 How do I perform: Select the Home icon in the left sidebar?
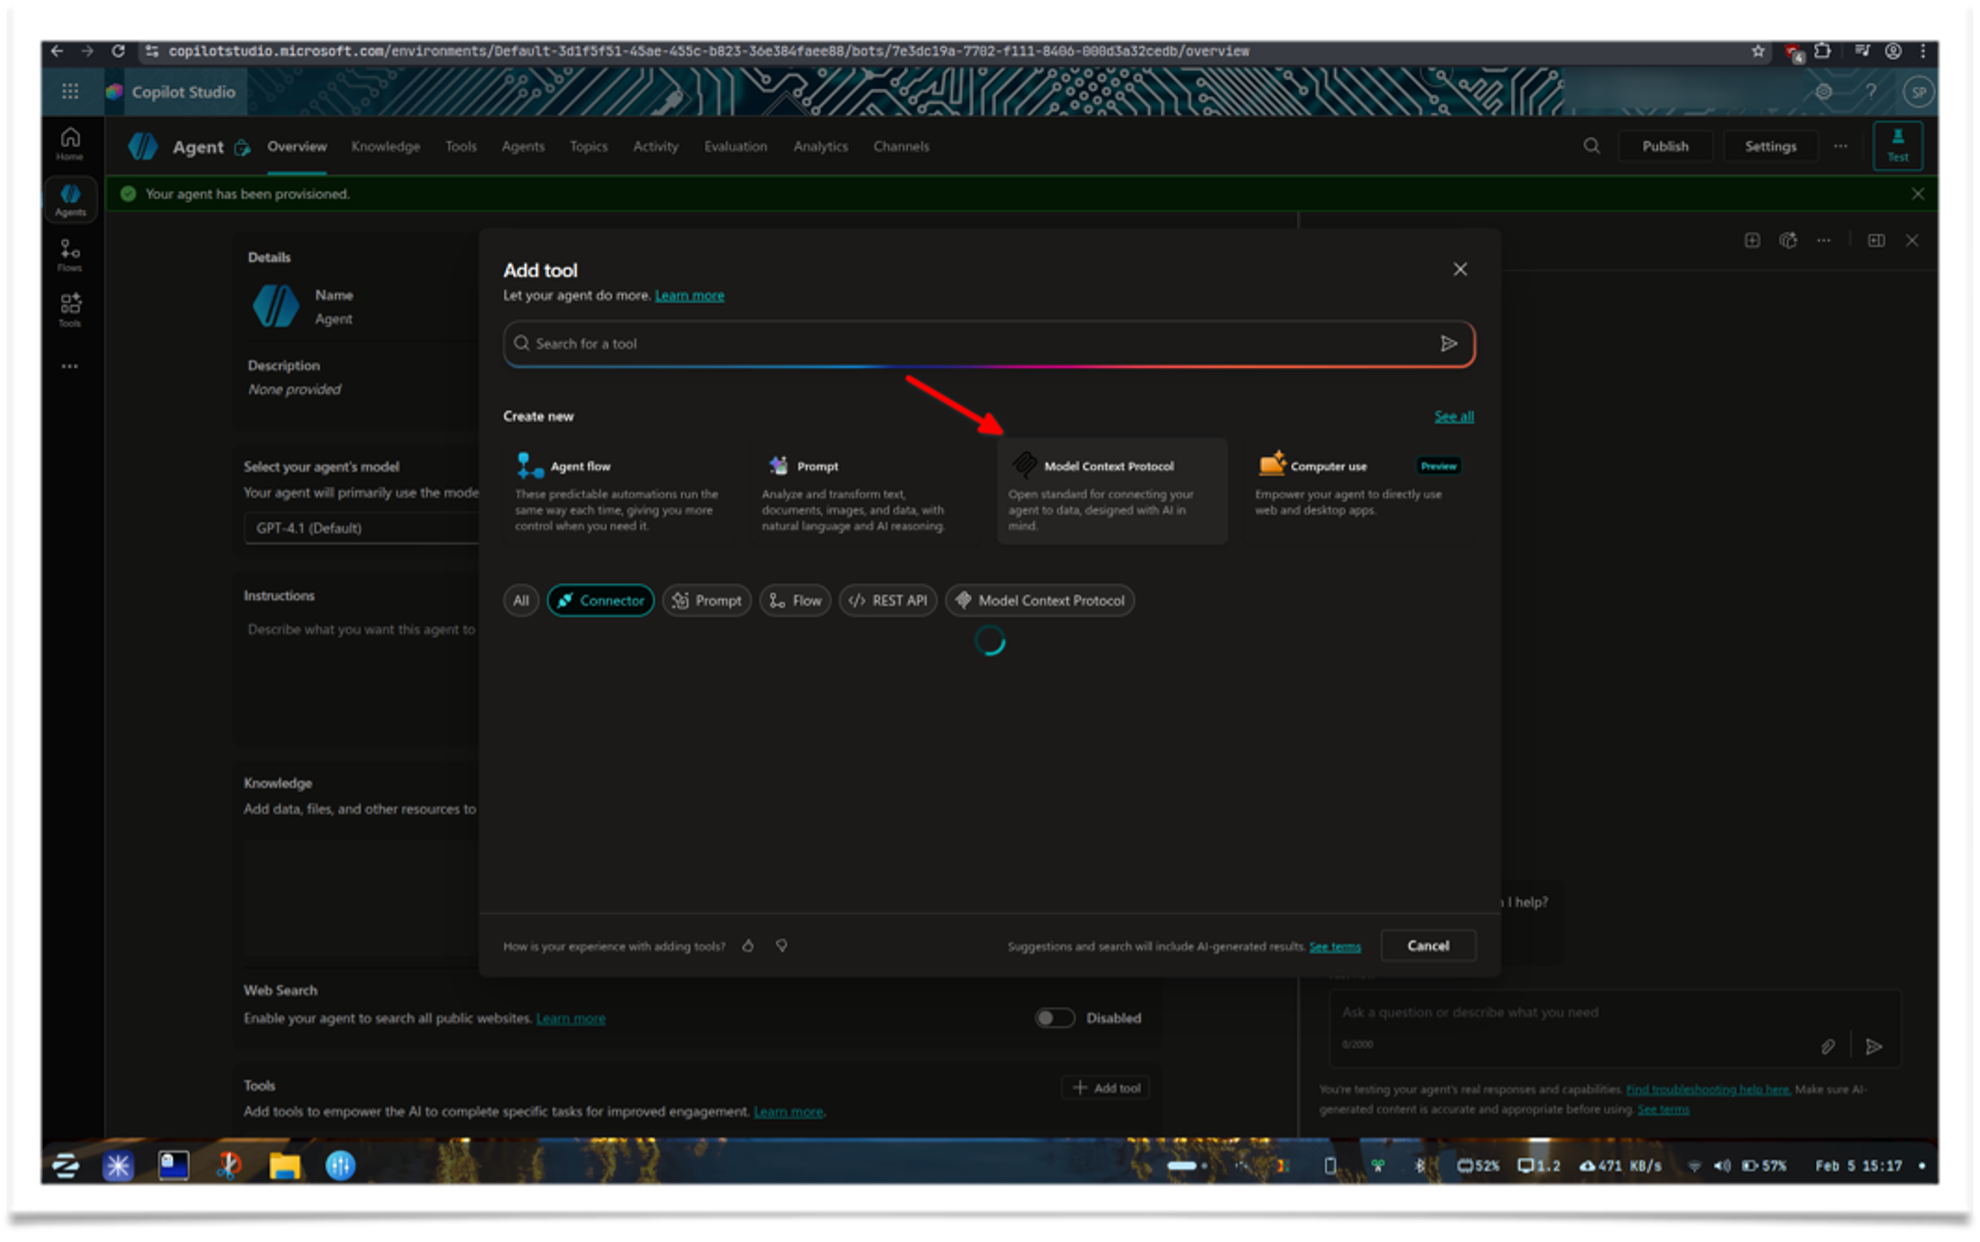(x=70, y=143)
